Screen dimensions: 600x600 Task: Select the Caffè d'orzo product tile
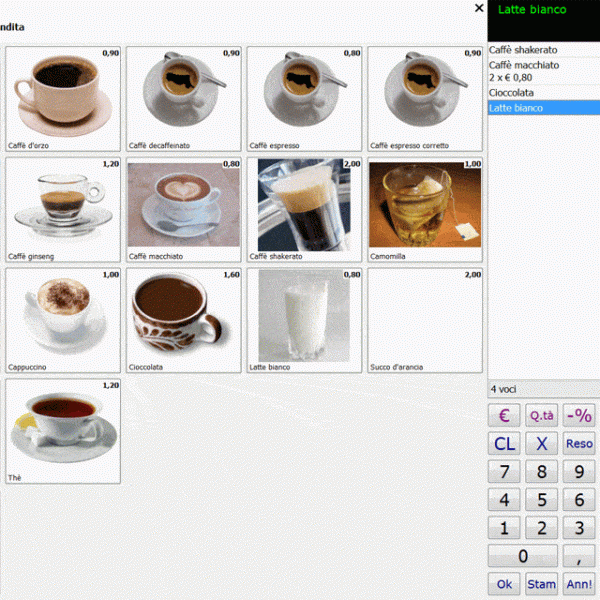[x=63, y=98]
